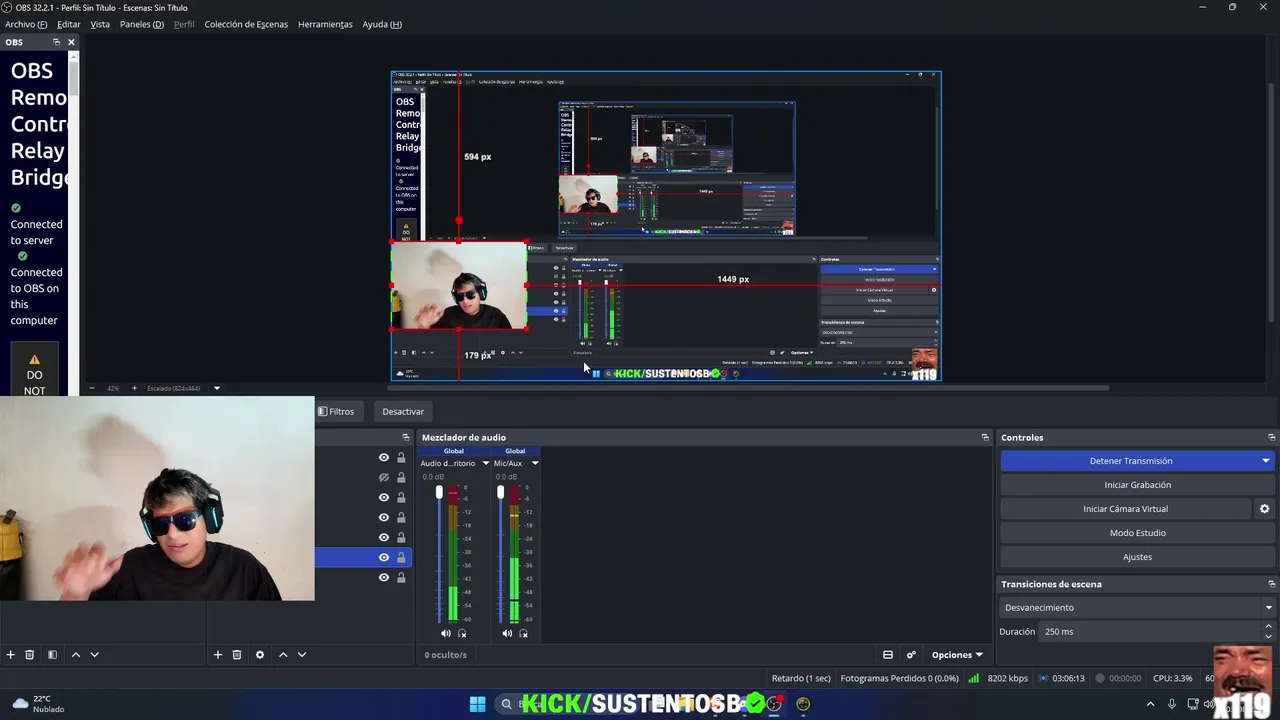1280x720 pixels.
Task: Move the selected scene up
Action: pyautogui.click(x=75, y=655)
